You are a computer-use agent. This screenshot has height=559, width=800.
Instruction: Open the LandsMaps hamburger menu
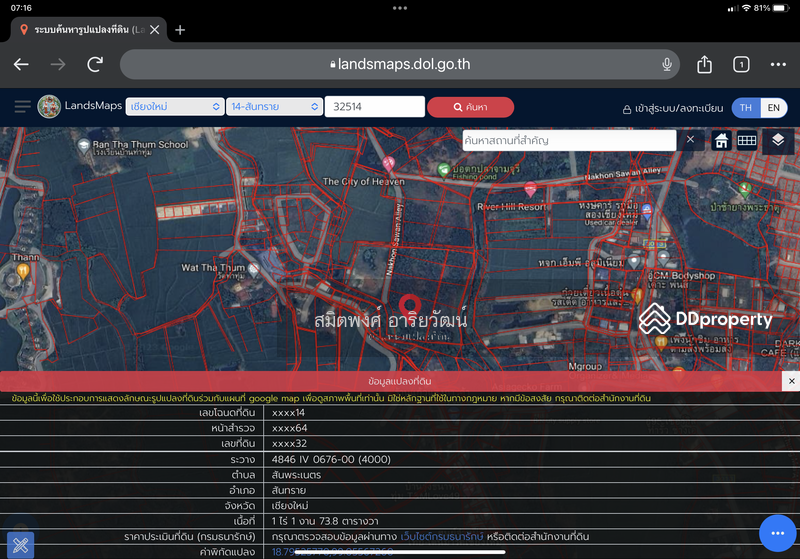[x=22, y=107]
